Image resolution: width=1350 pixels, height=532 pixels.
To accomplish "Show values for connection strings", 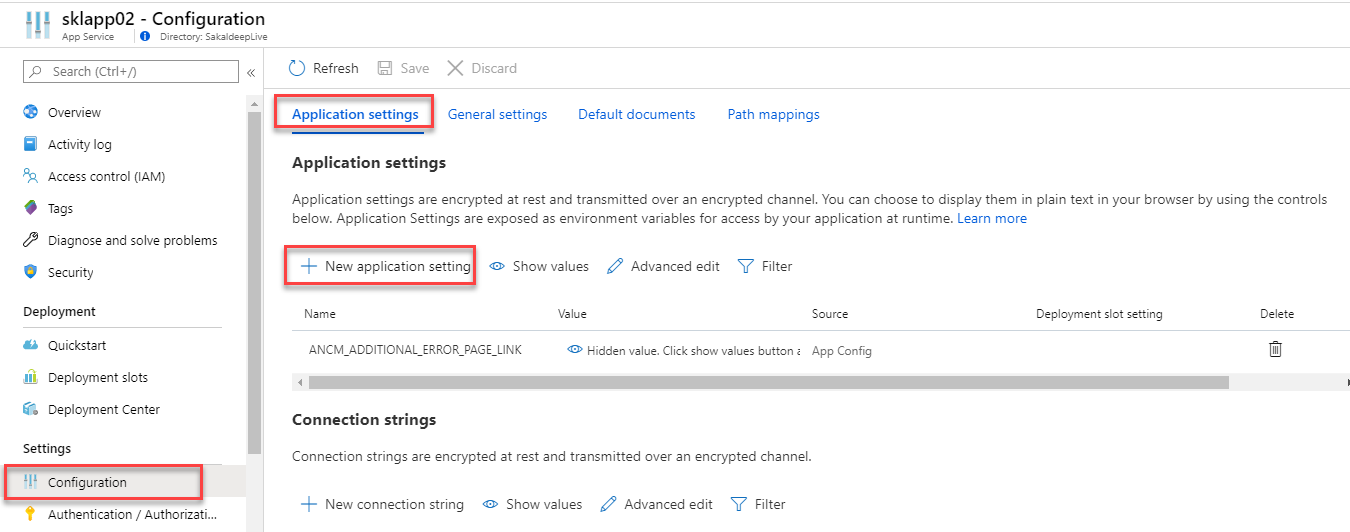I will pyautogui.click(x=532, y=504).
